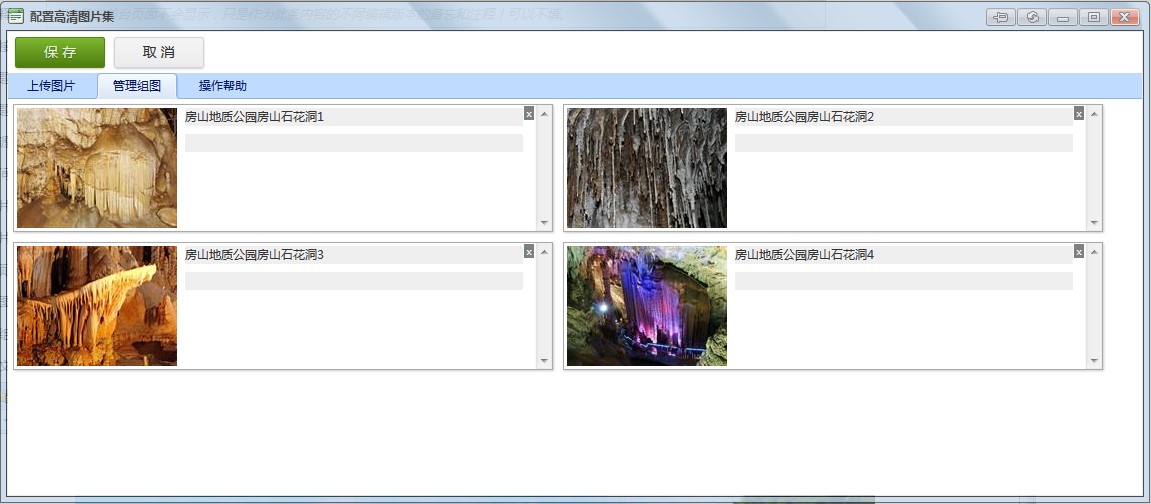Switch to the 上传图片 tab
Image resolution: width=1151 pixels, height=504 pixels.
coord(50,86)
